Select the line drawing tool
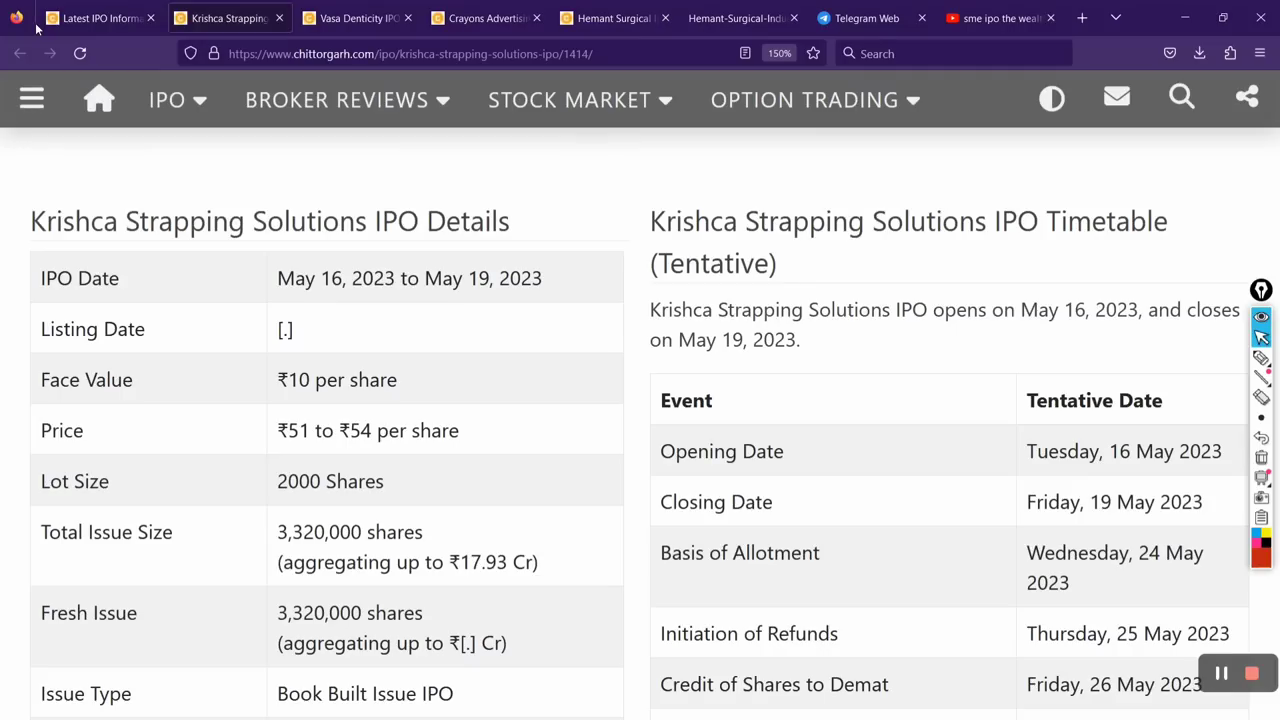This screenshot has width=1280, height=720. [x=1261, y=377]
